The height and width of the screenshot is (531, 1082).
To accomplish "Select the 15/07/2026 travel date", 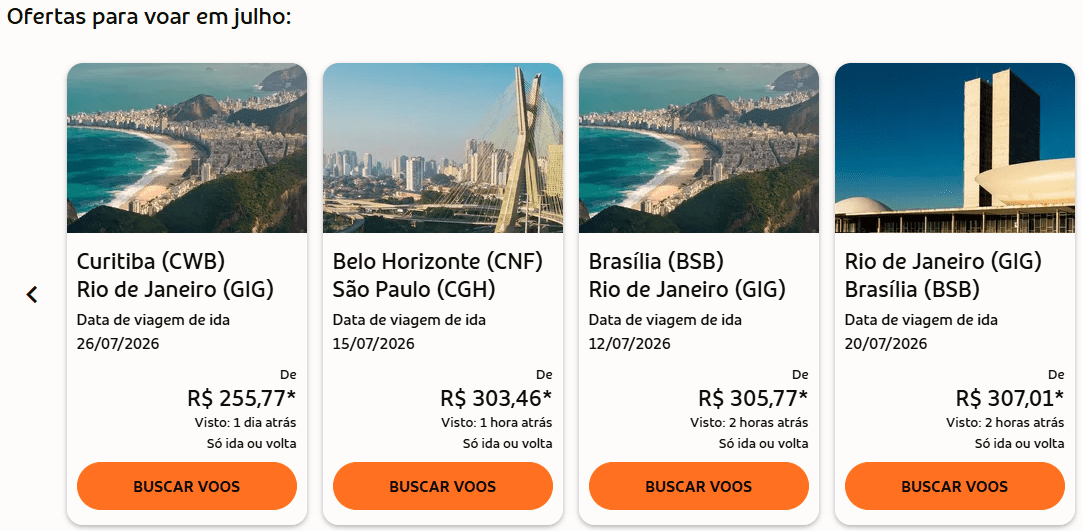I will [x=374, y=344].
